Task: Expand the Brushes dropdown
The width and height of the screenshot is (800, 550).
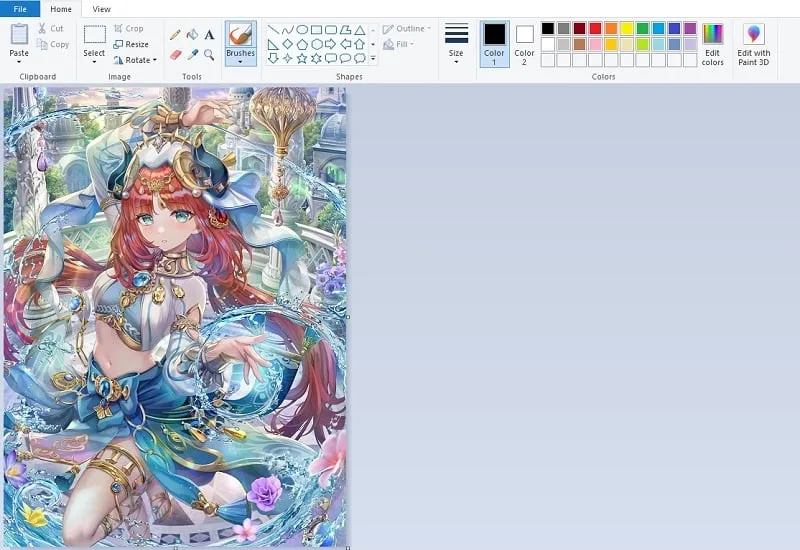Action: coord(240,62)
